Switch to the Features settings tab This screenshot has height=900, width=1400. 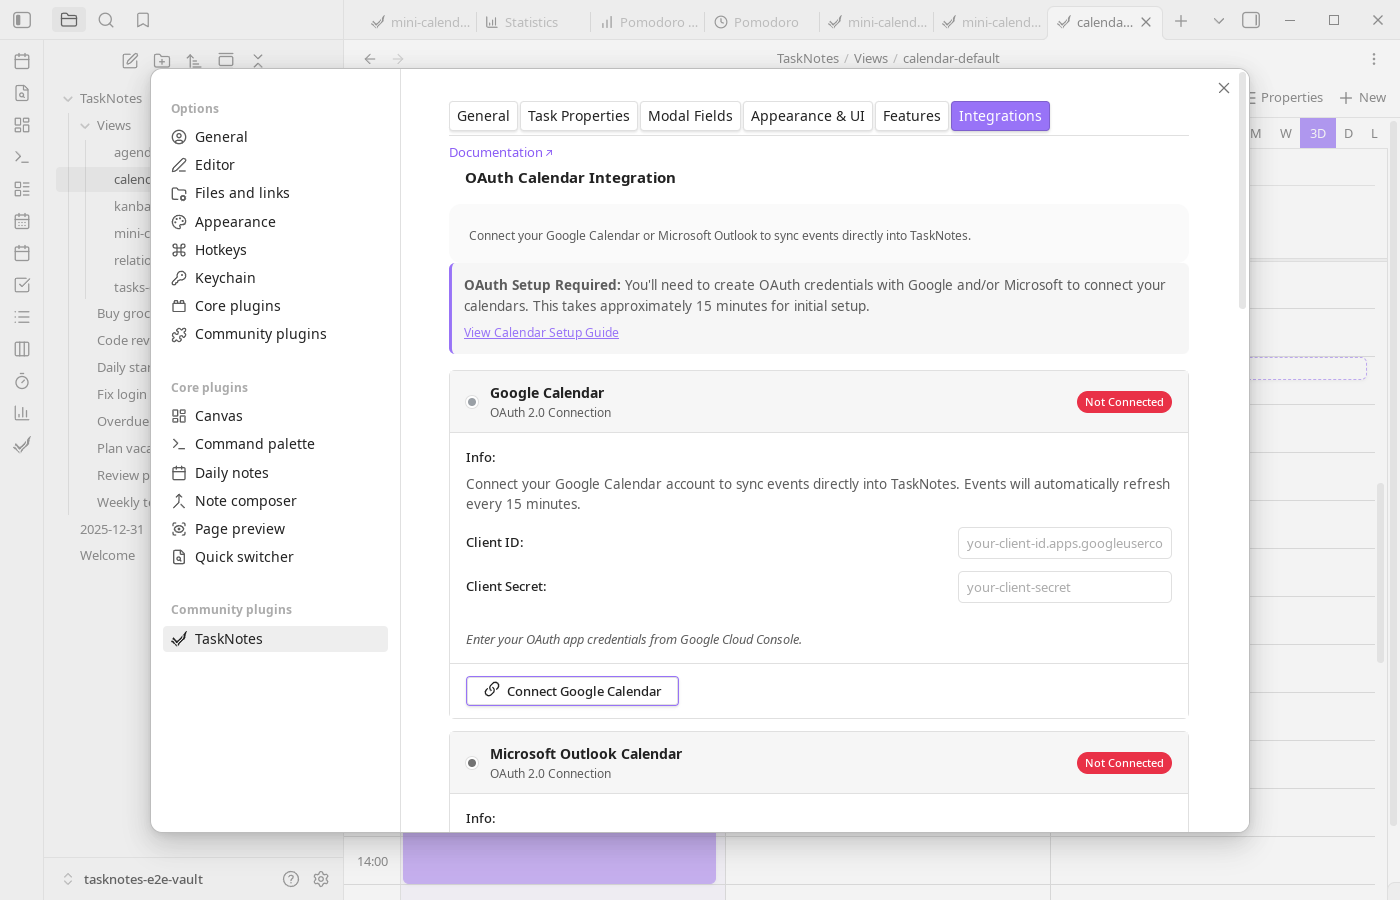coord(911,115)
